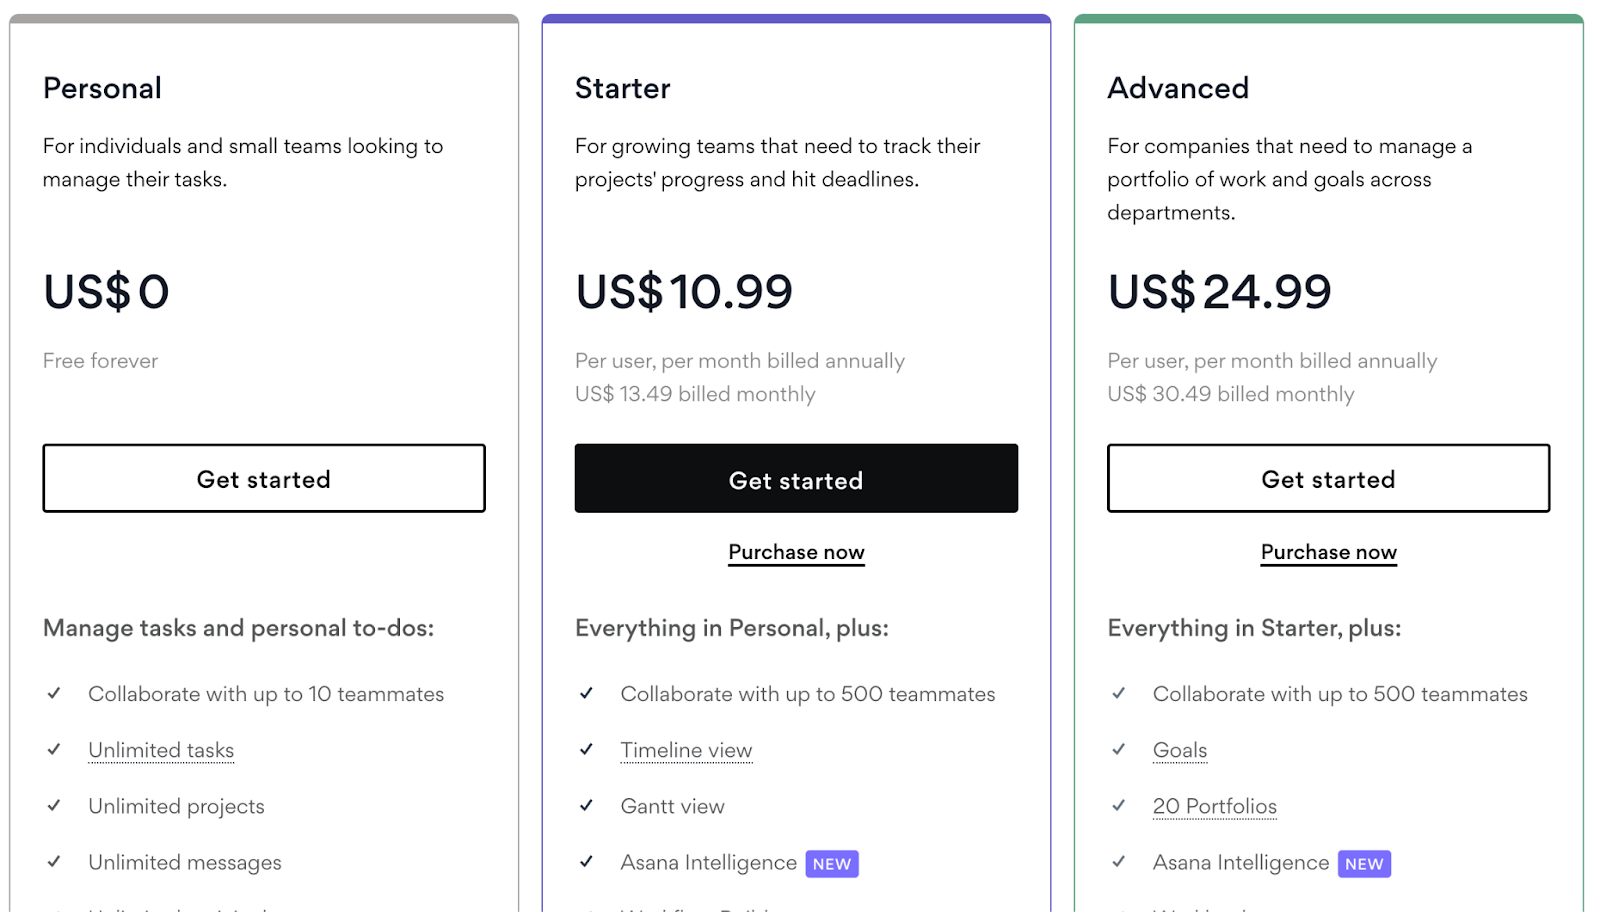
Task: Open the 20 Portfolios feature link
Action: pyautogui.click(x=1214, y=806)
